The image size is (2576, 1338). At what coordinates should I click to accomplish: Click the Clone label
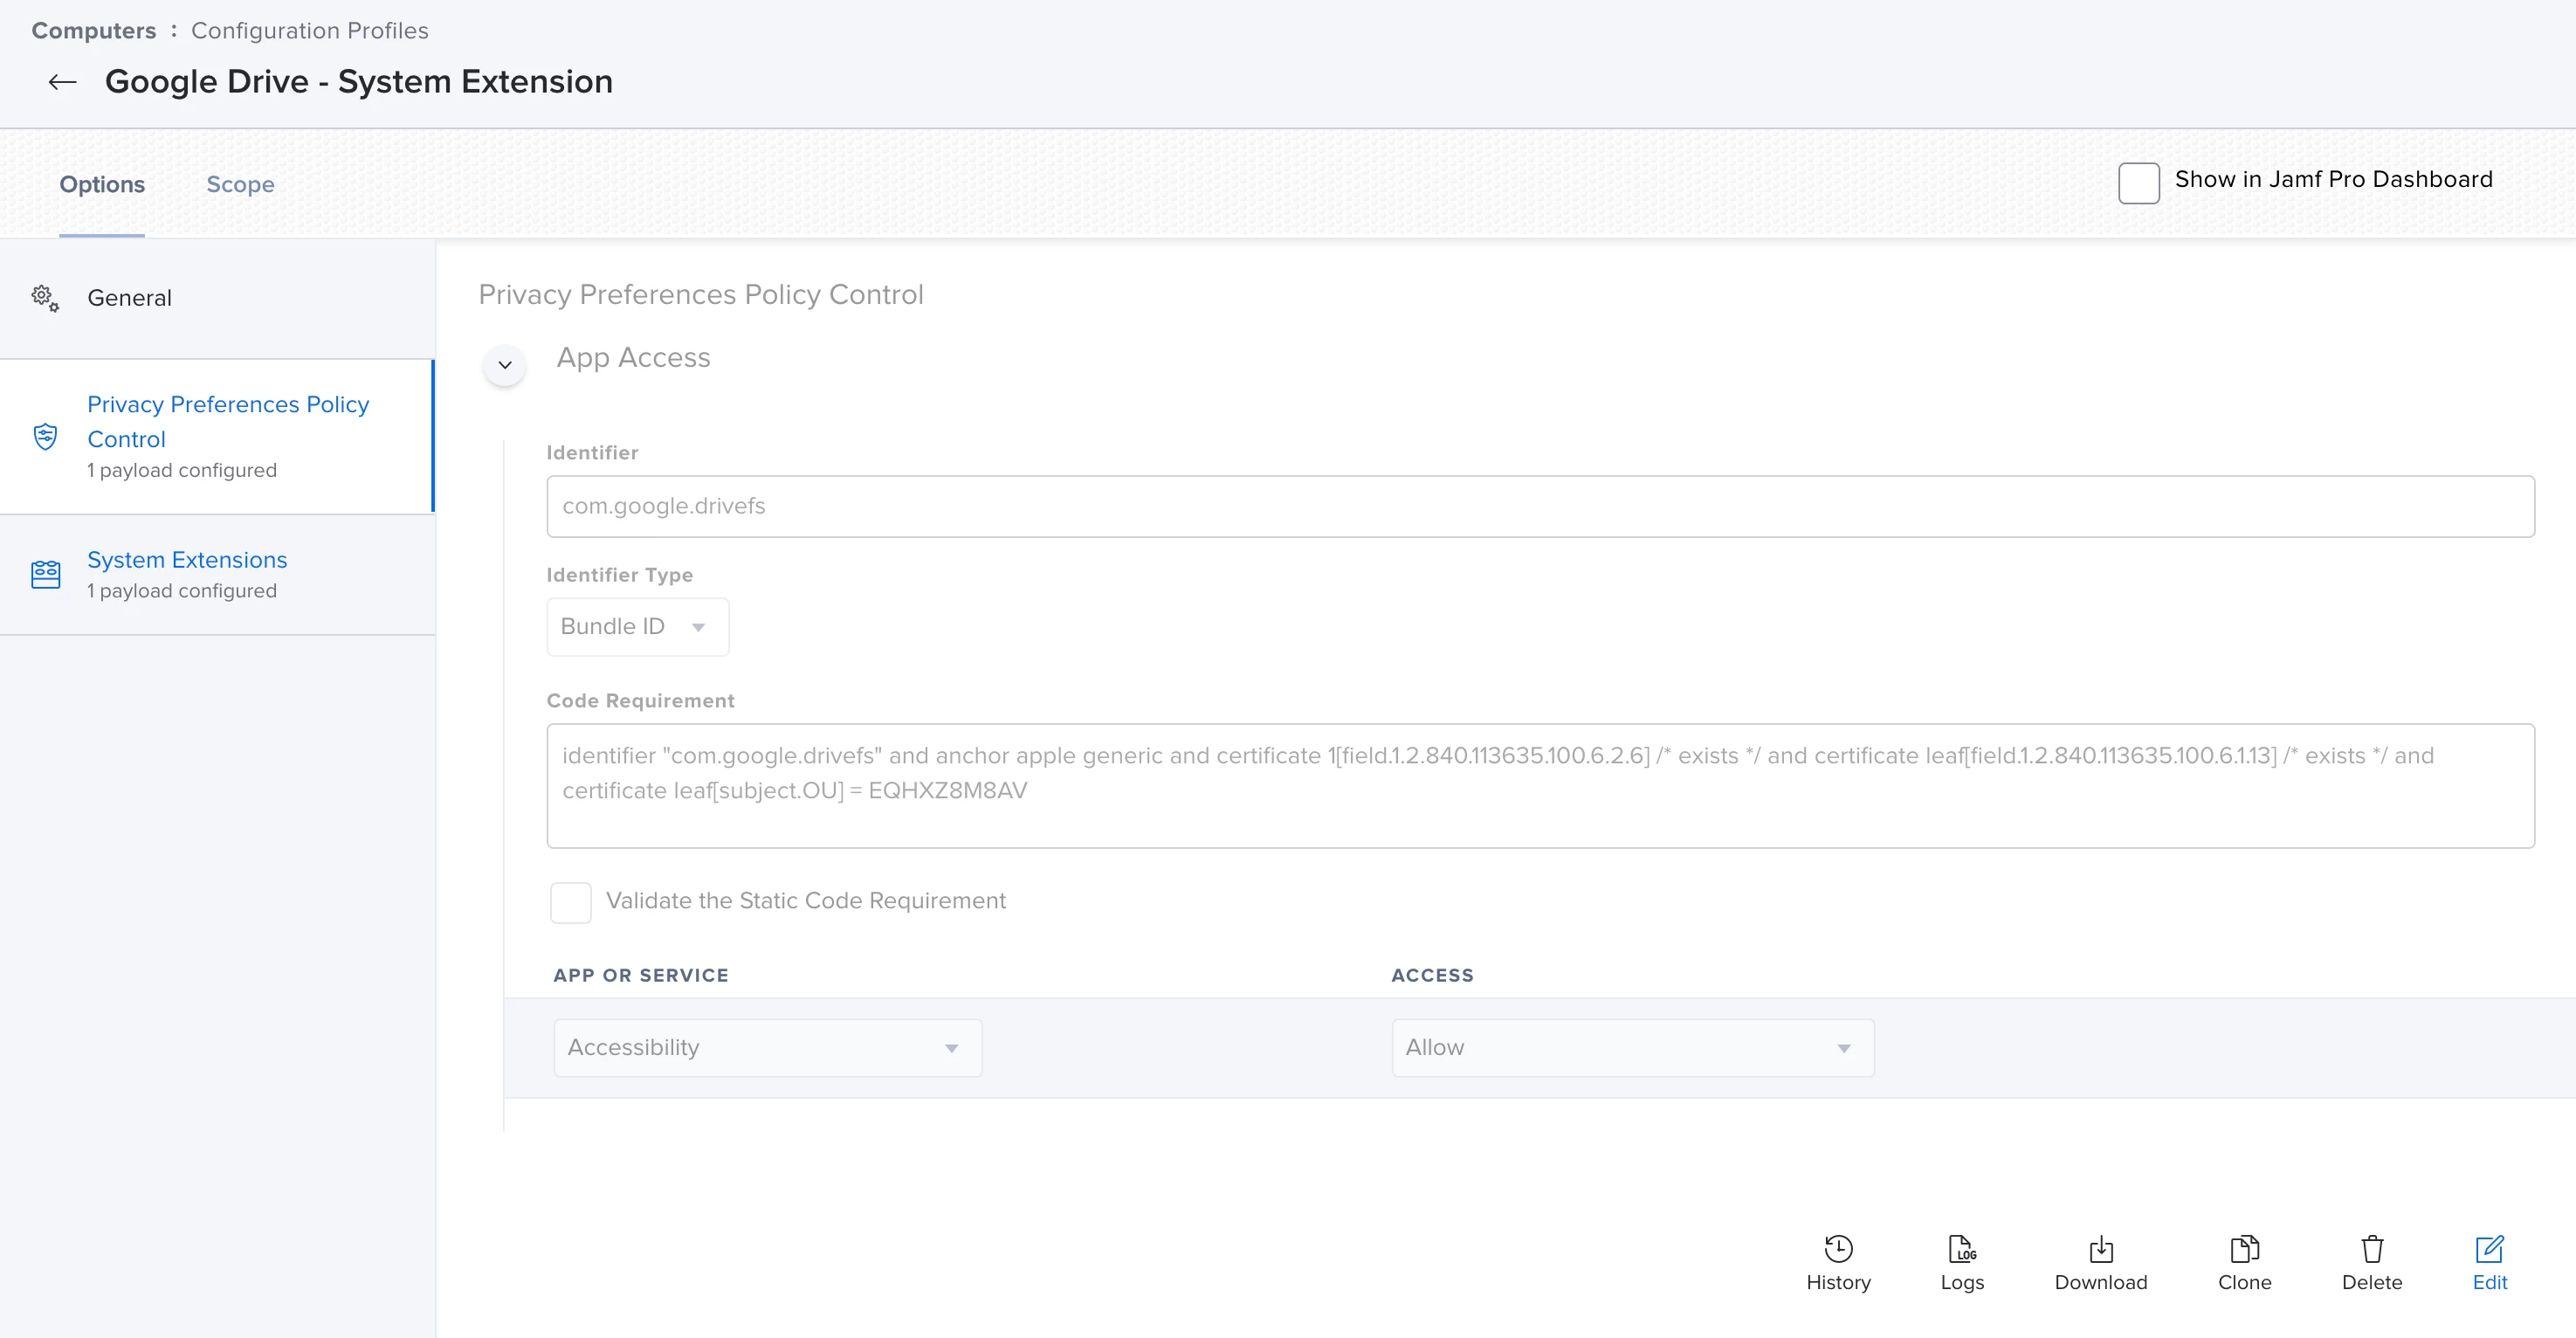coord(2244,1283)
